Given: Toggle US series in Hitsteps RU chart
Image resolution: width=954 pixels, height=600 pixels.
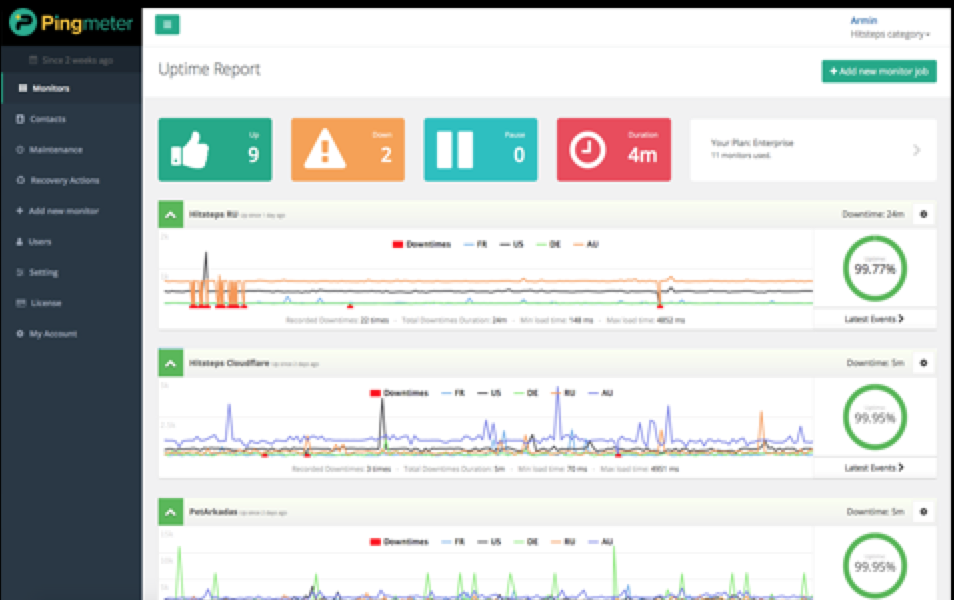Looking at the screenshot, I should 512,245.
